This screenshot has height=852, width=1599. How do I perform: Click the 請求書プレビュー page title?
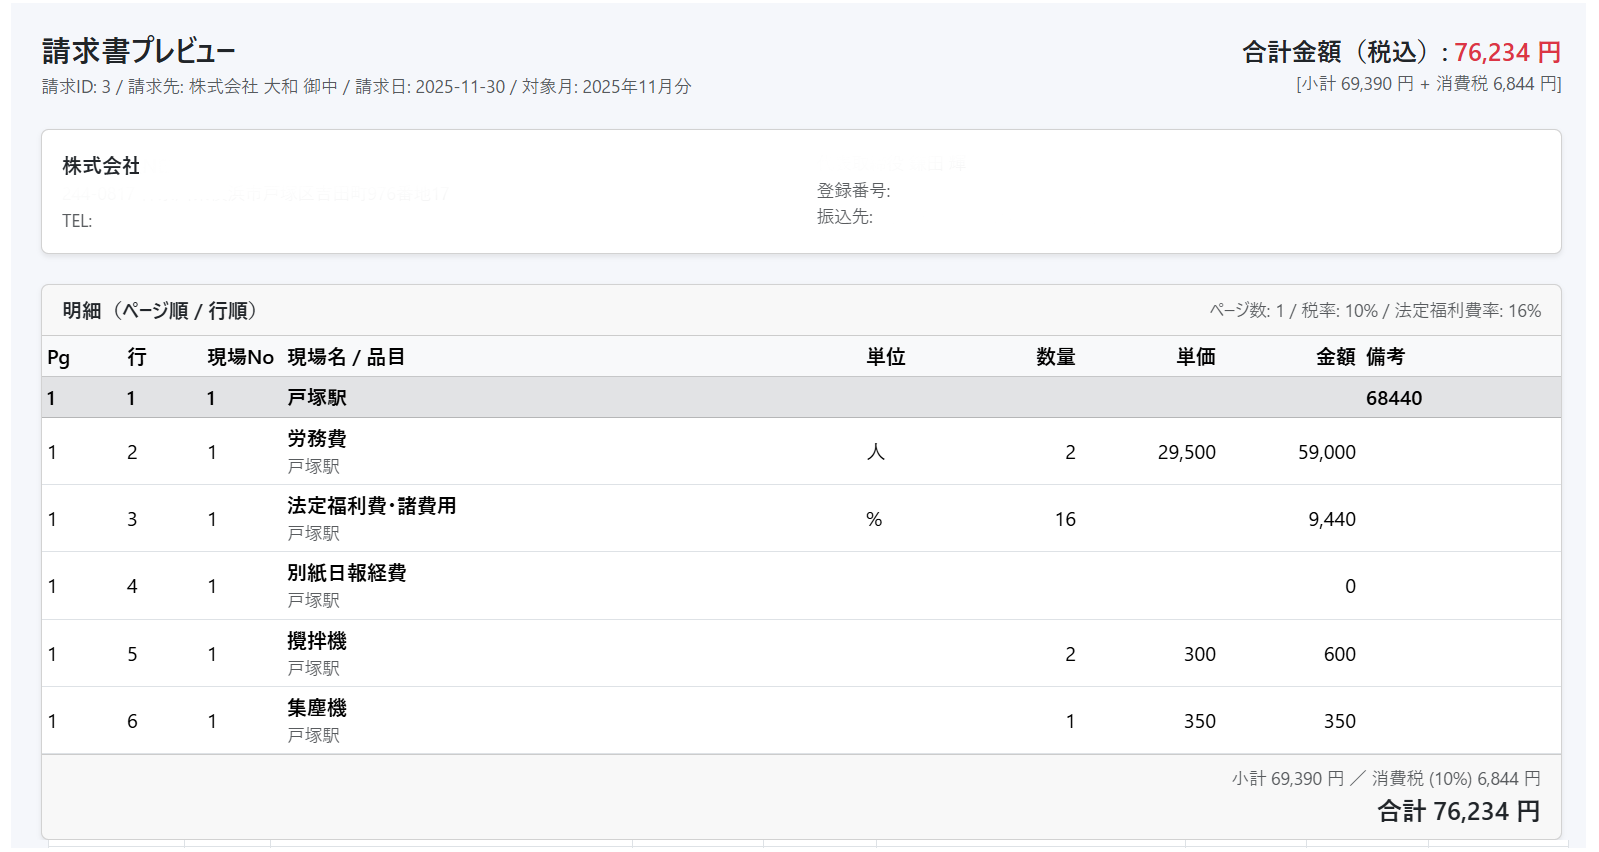coord(139,51)
